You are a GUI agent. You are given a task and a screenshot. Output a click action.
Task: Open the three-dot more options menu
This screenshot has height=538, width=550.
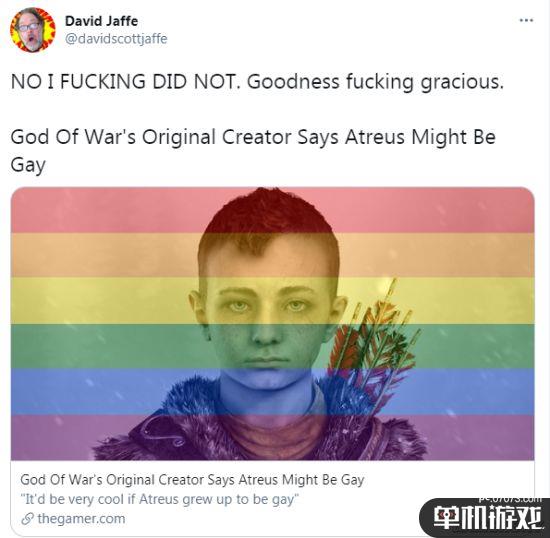(x=526, y=20)
